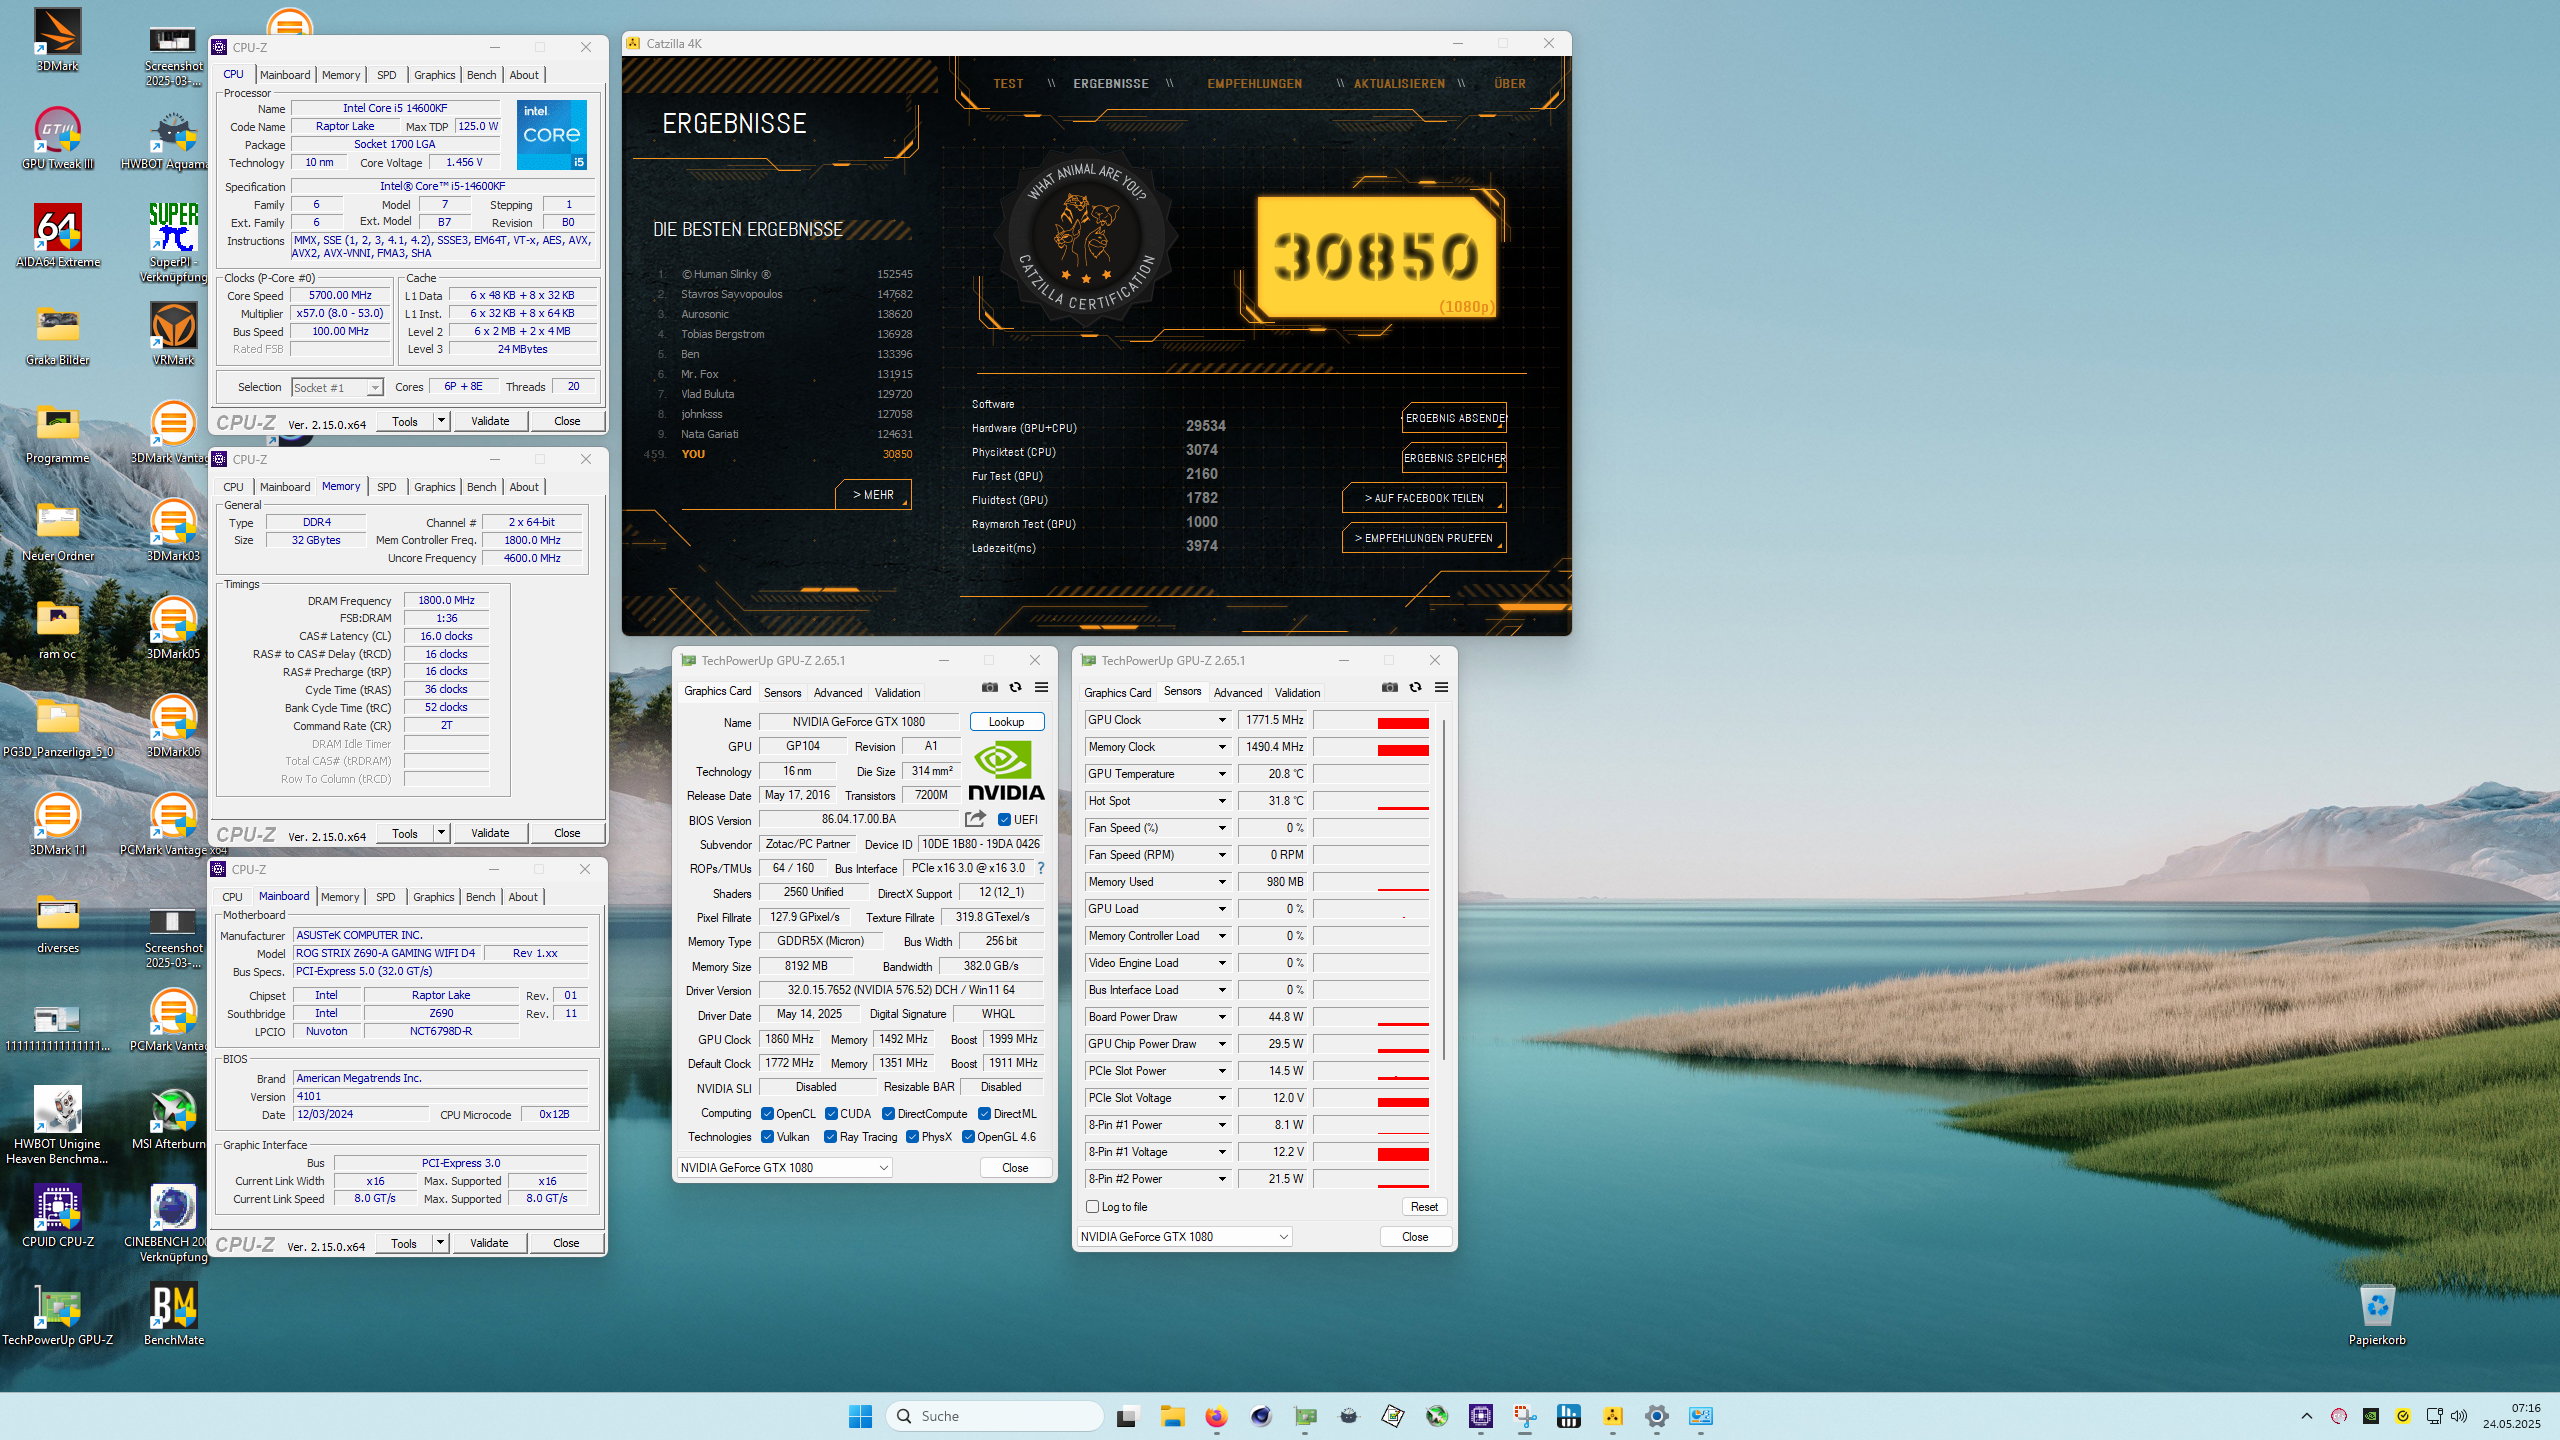Toggle the DirectML checkbox

click(984, 1114)
